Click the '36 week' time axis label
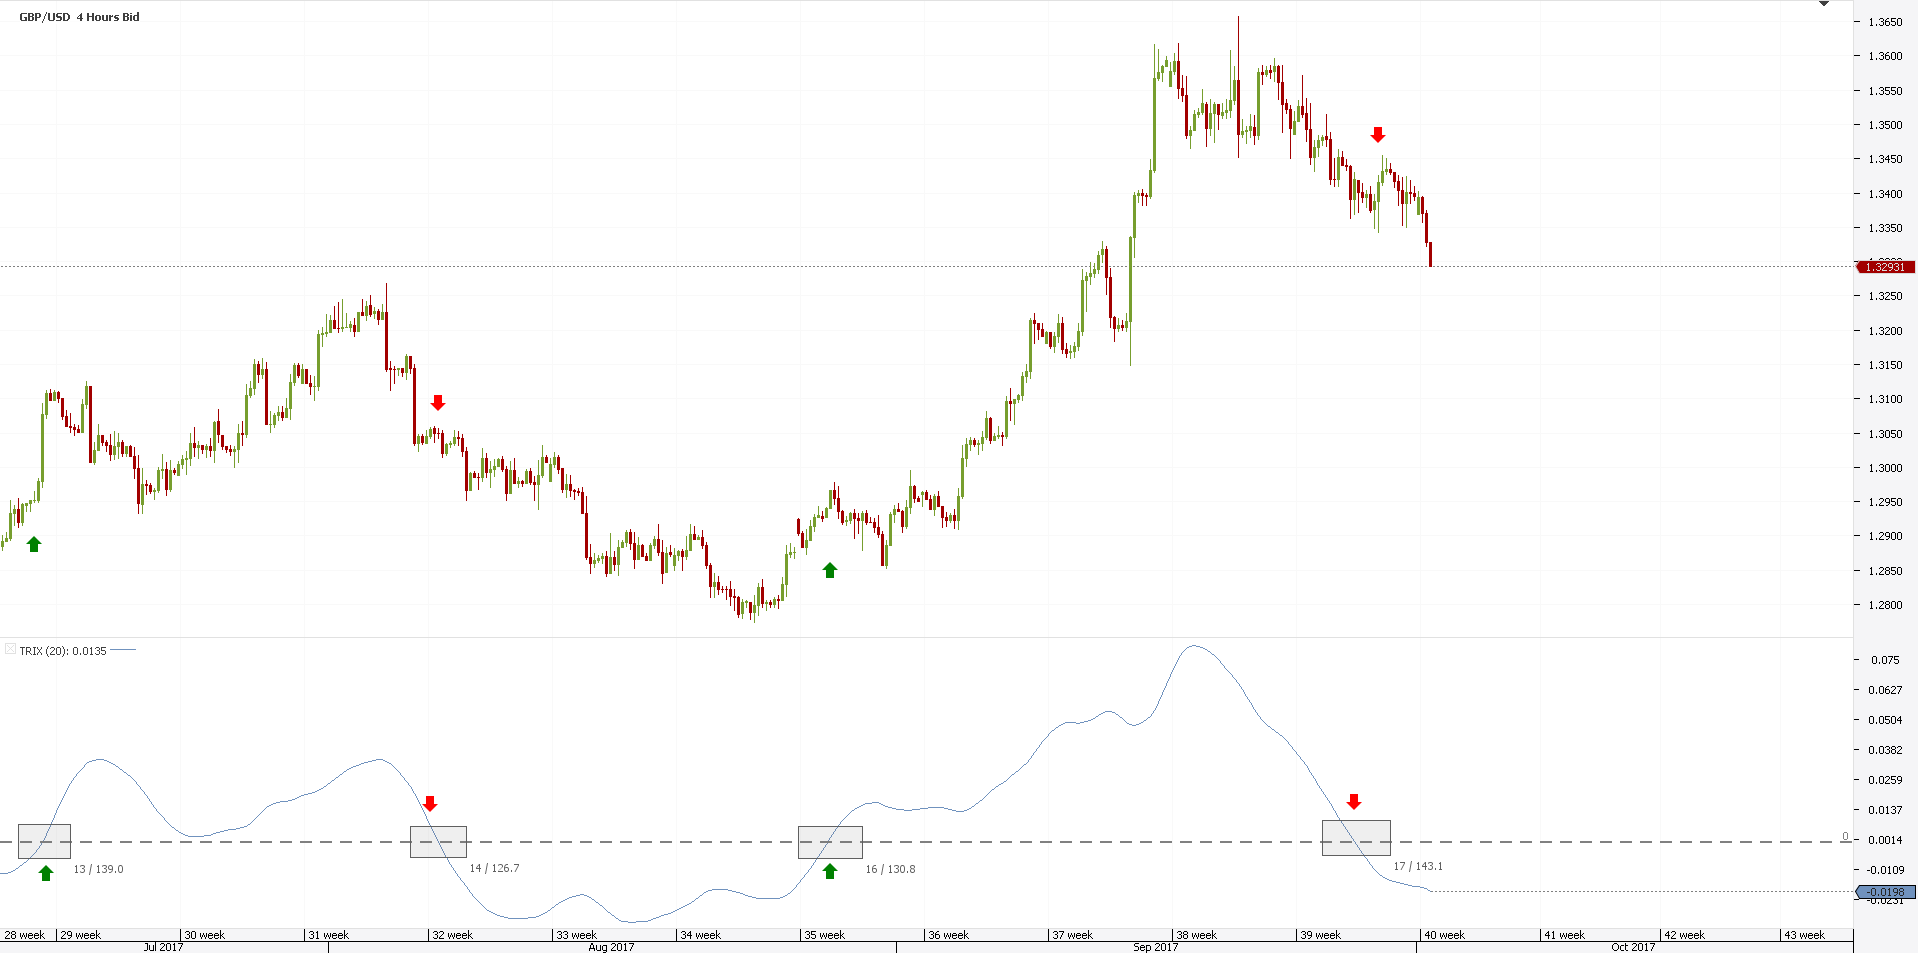The image size is (1918, 953). (948, 935)
